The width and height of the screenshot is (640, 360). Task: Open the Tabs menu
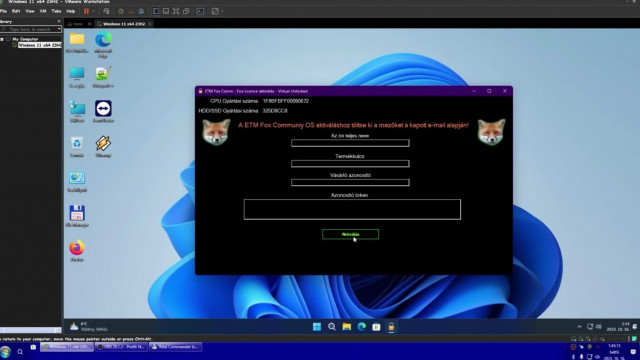coord(56,11)
